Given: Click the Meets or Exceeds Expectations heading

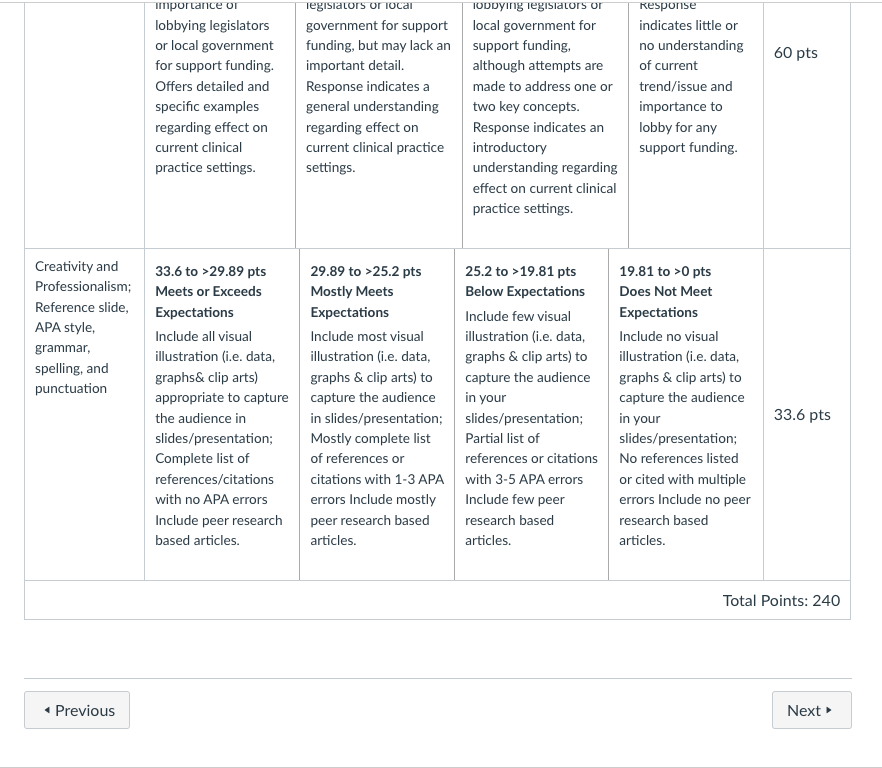Looking at the screenshot, I should click(208, 302).
